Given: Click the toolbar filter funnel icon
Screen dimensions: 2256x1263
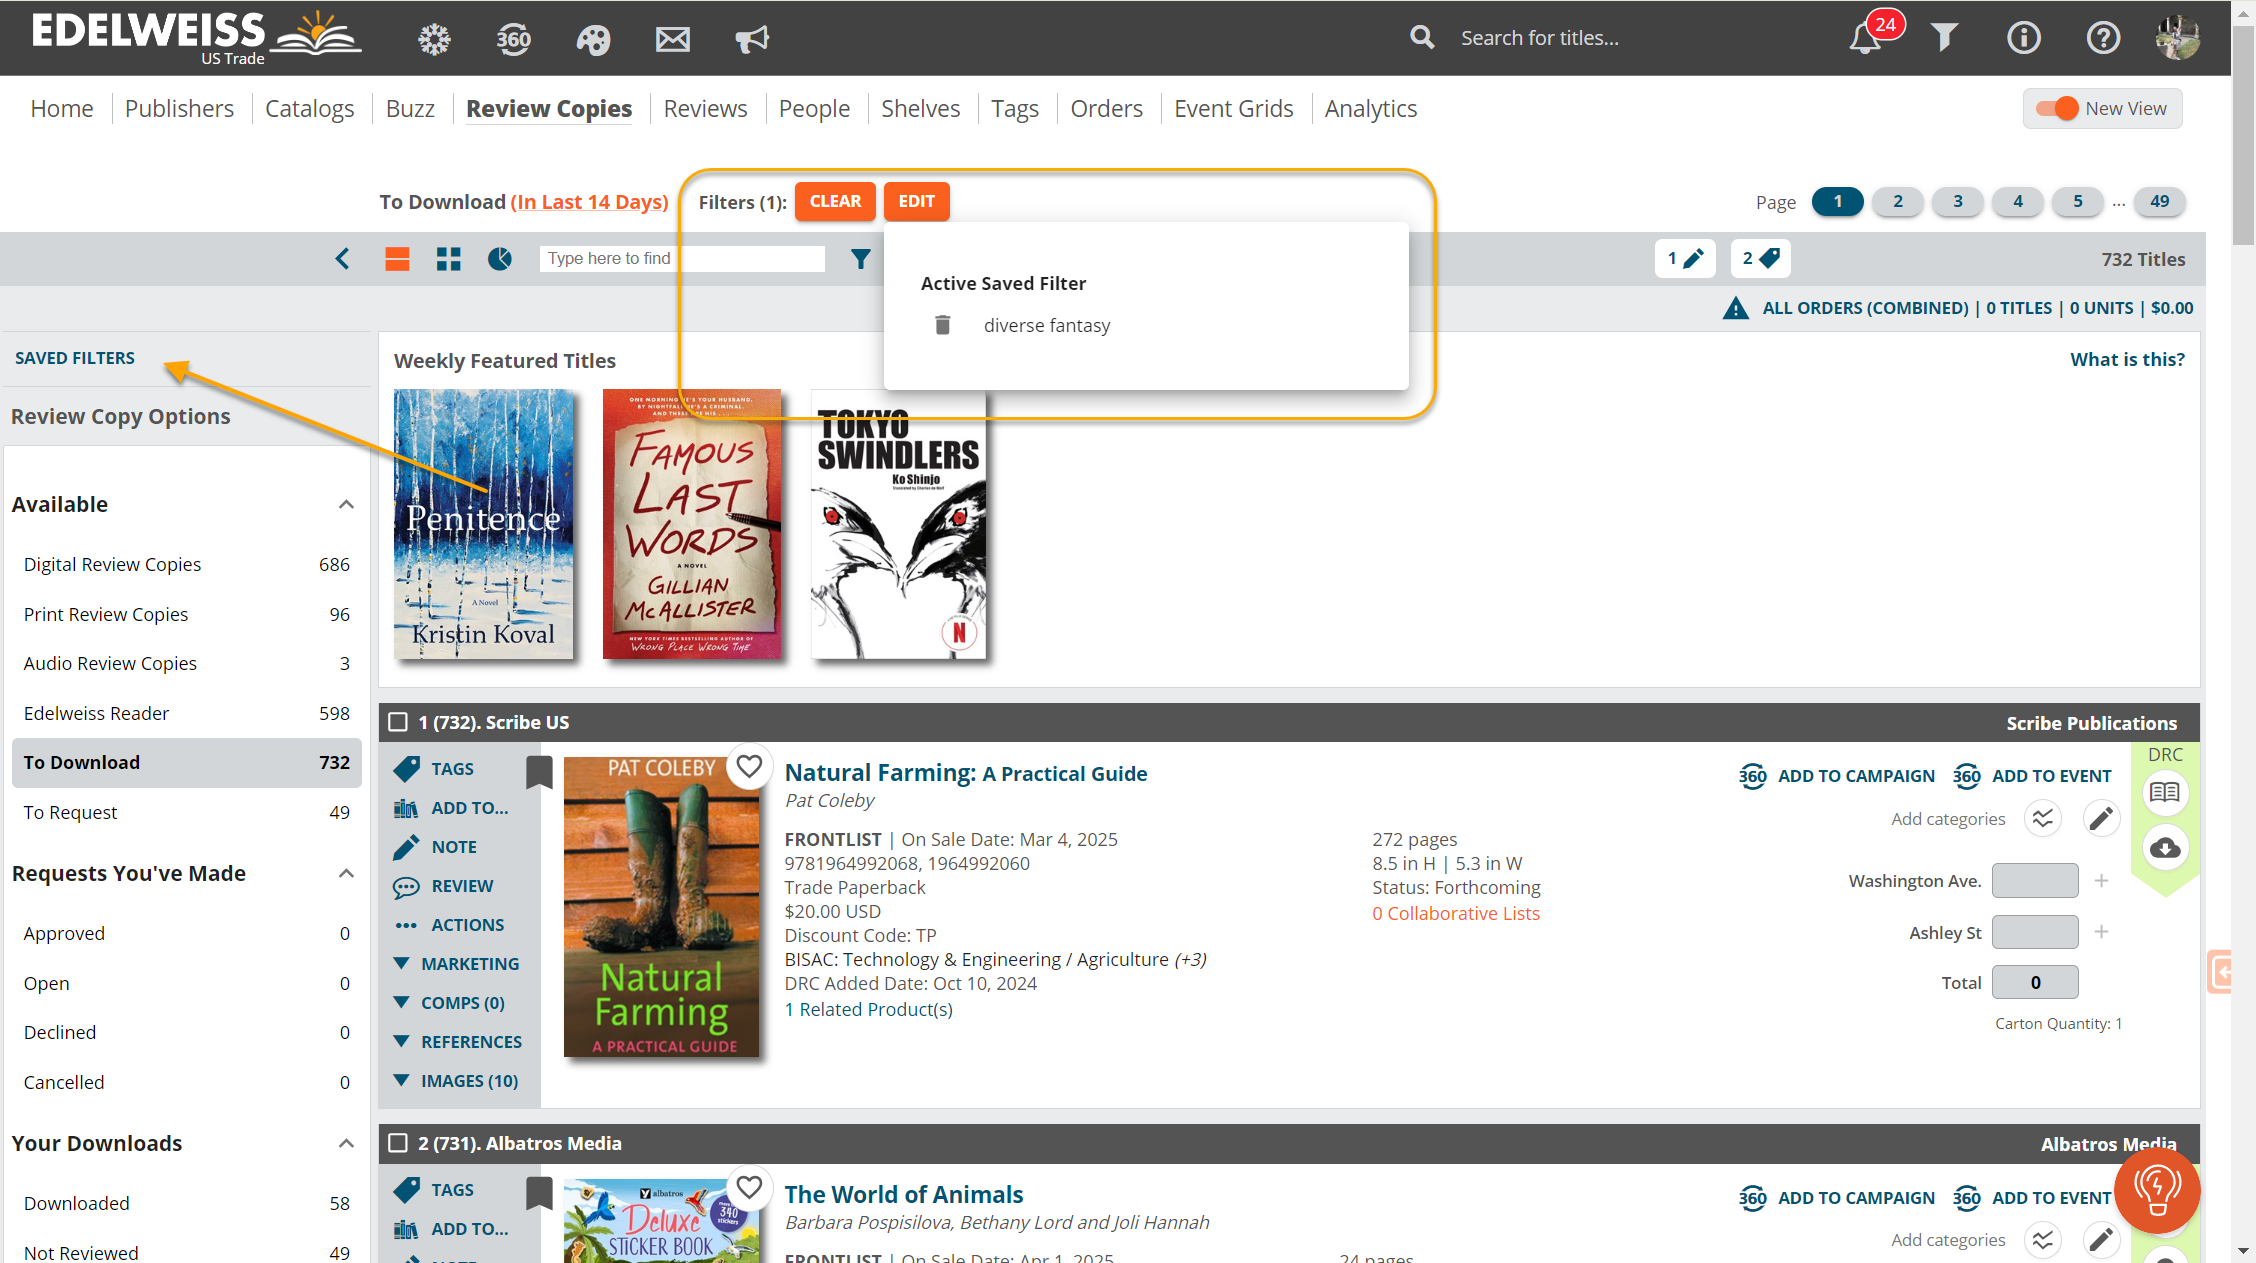Looking at the screenshot, I should point(860,259).
